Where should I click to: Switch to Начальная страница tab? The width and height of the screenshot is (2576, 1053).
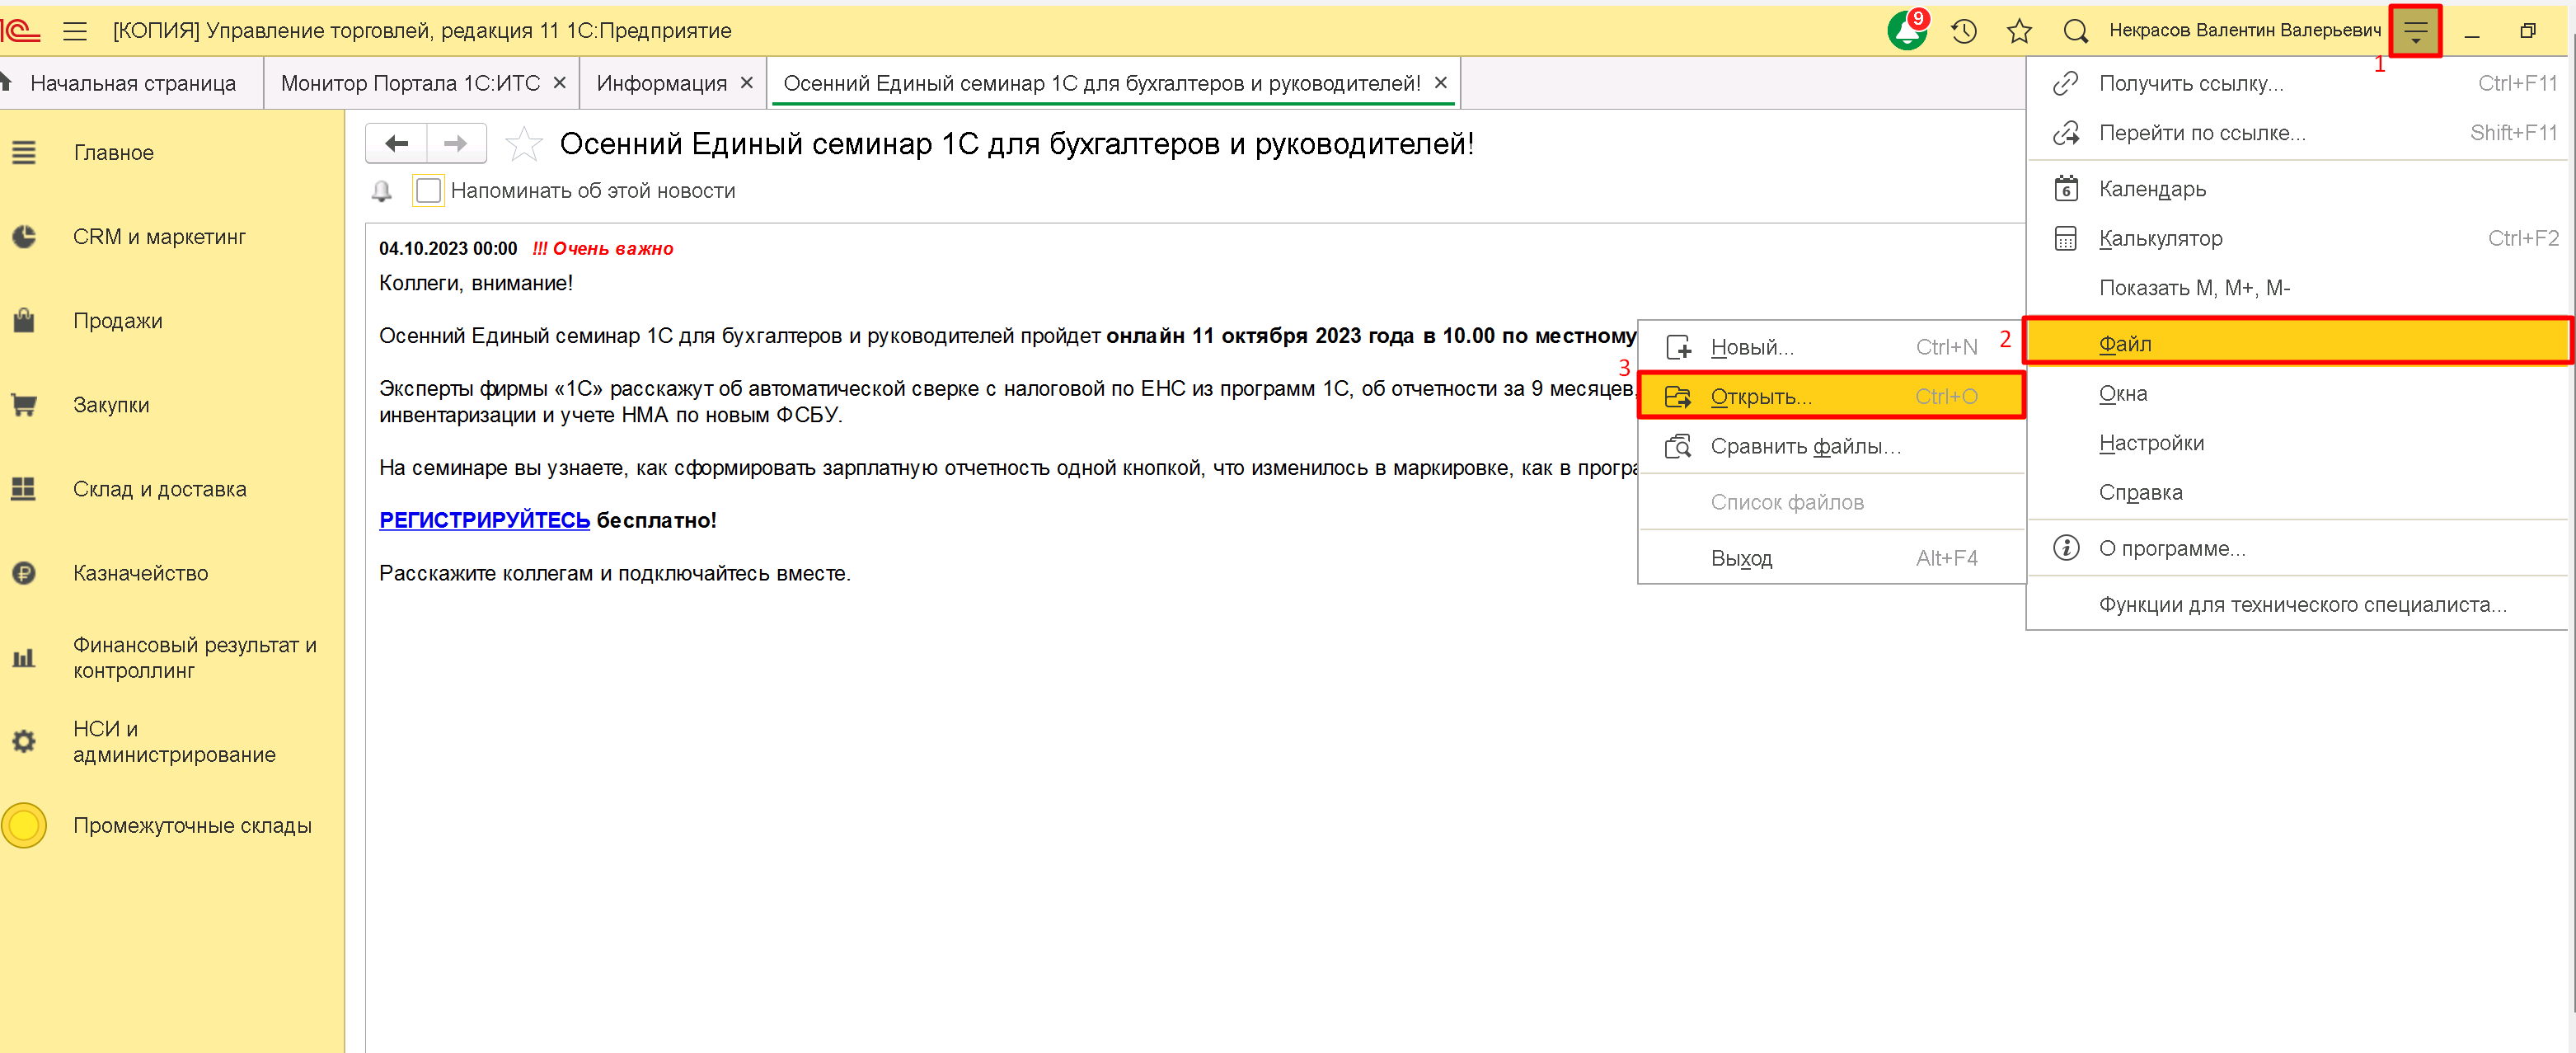pos(132,83)
